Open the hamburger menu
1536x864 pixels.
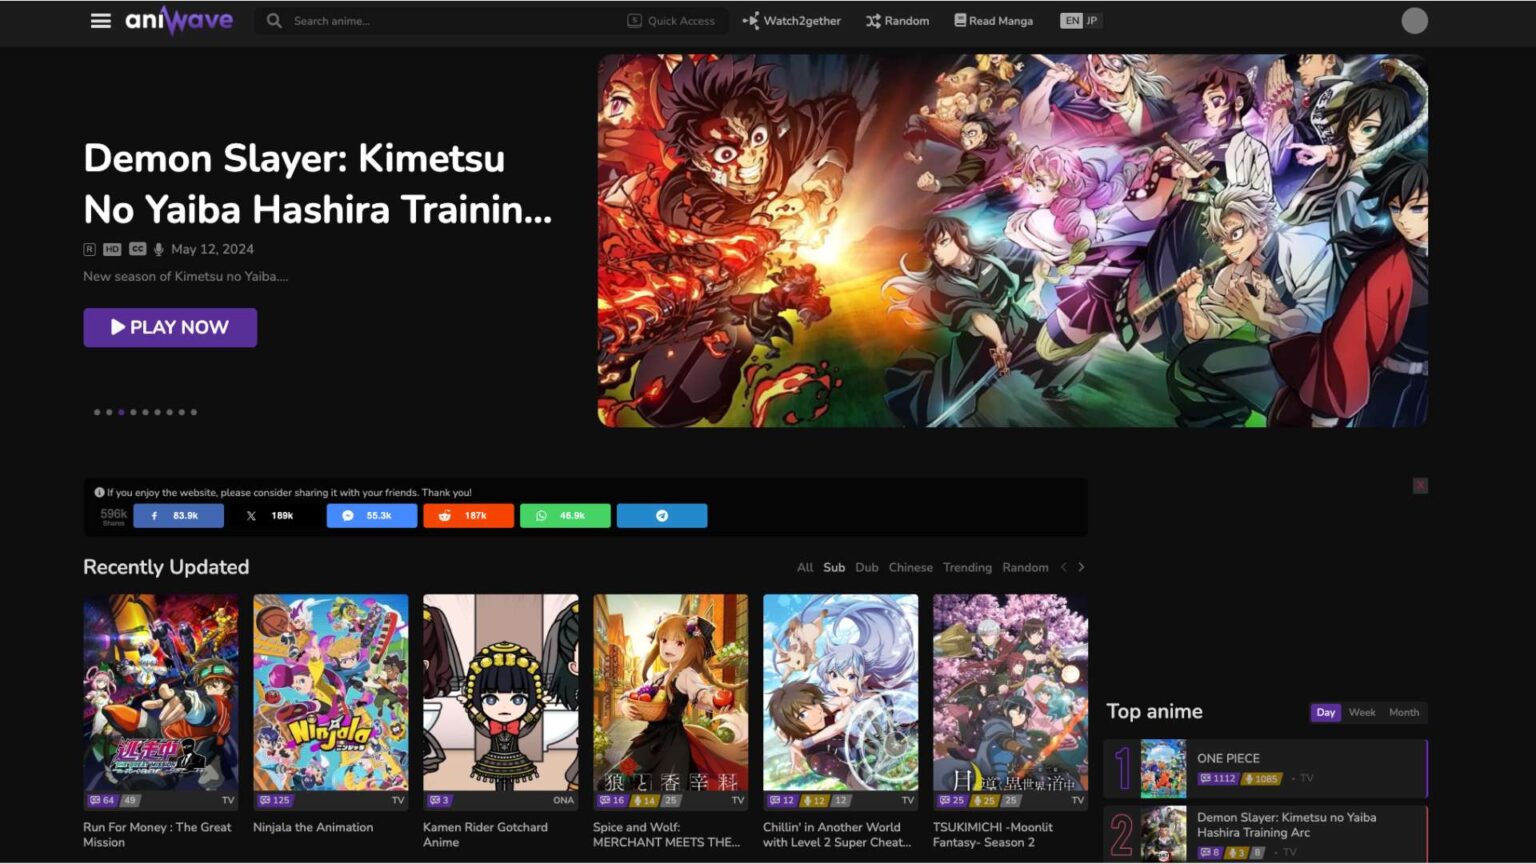point(101,20)
